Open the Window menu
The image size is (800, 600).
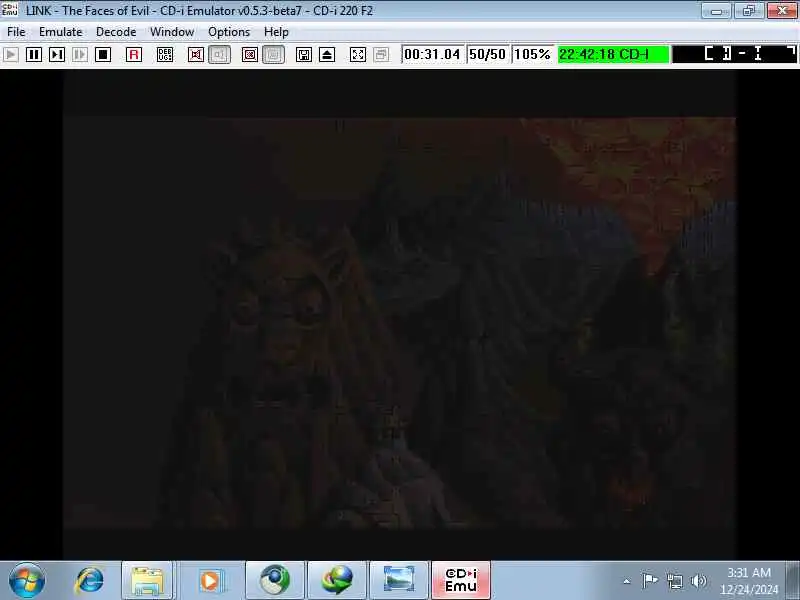click(172, 32)
